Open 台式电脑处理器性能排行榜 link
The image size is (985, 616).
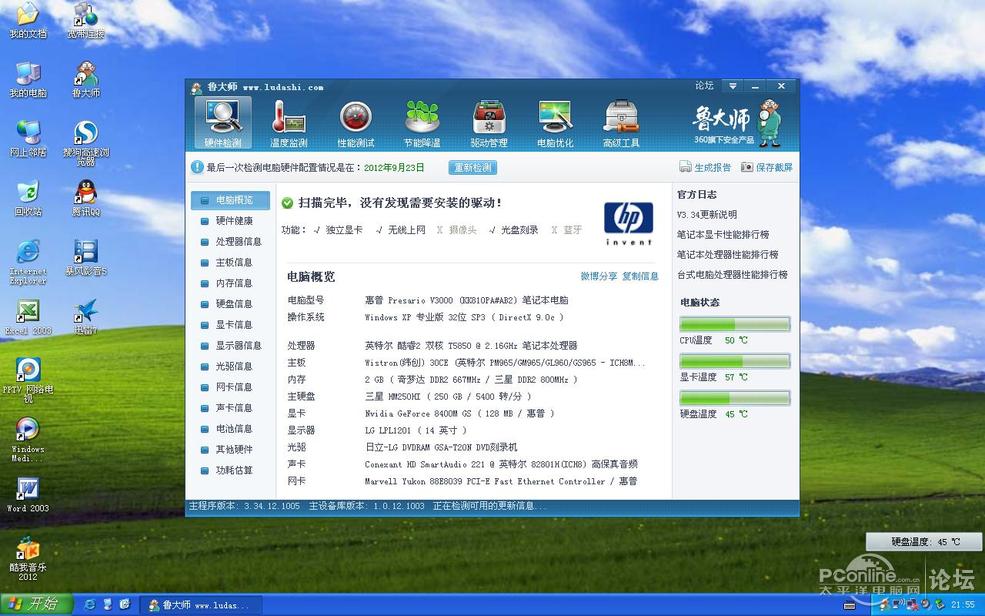(732, 274)
